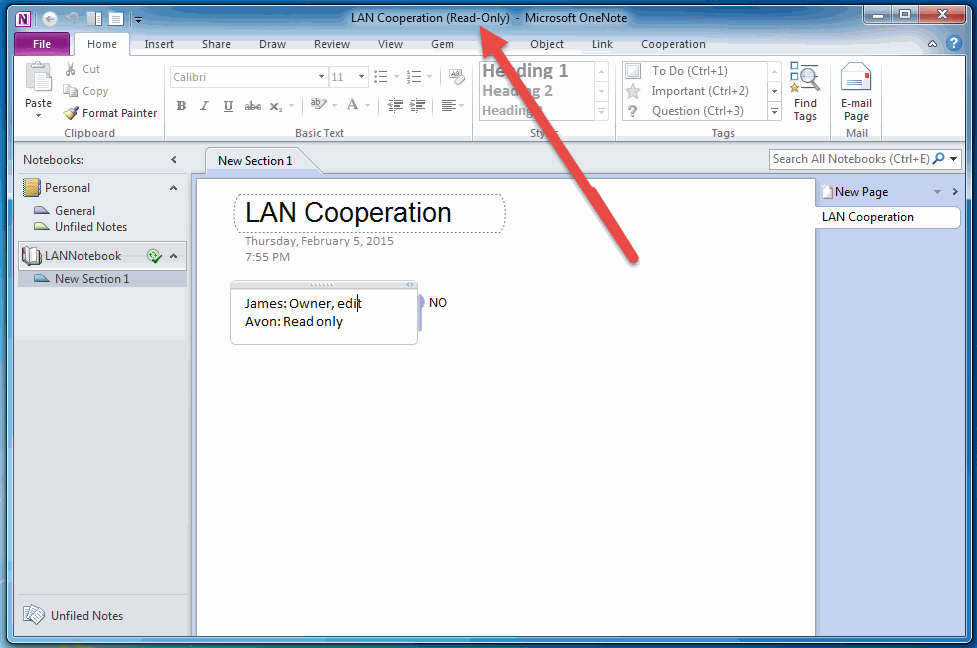977x648 pixels.
Task: Open the General section in Personal
Action: point(75,211)
